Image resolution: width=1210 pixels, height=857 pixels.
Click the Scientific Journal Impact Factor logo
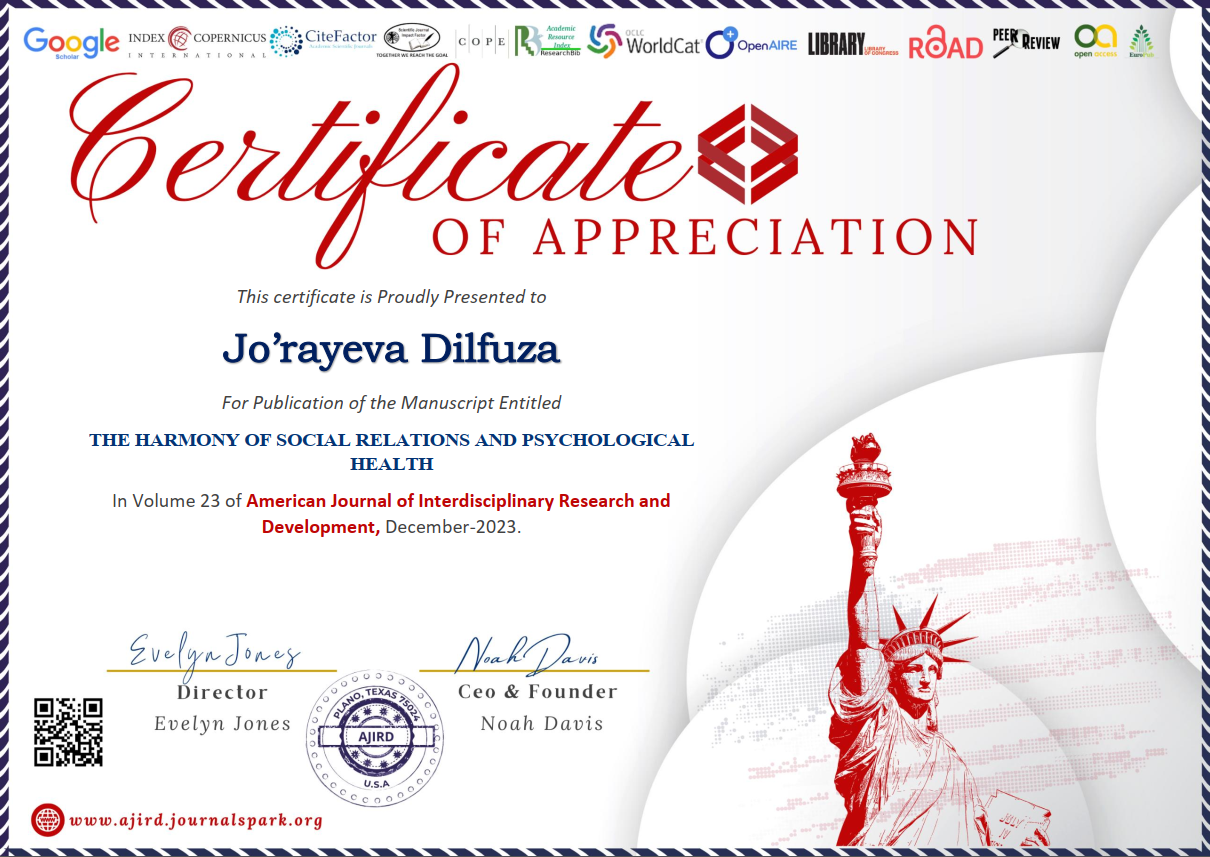coord(414,40)
